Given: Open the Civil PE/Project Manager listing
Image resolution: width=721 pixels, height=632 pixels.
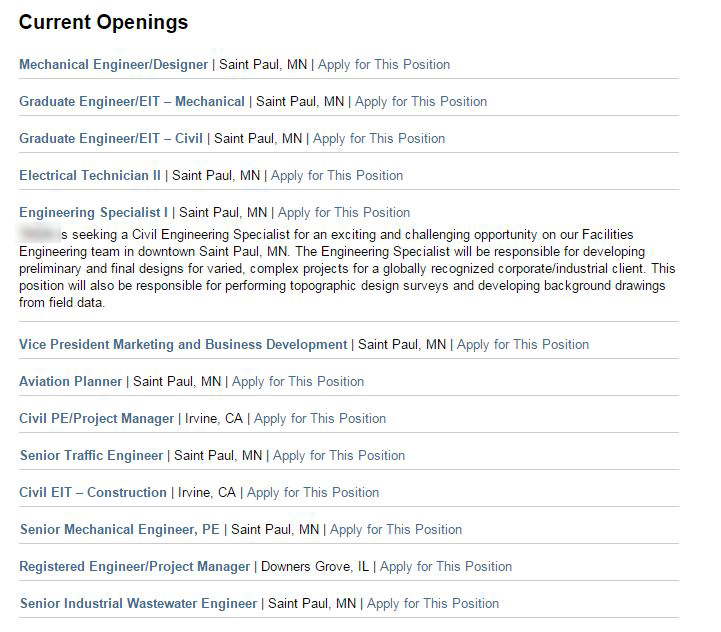Looking at the screenshot, I should (97, 419).
